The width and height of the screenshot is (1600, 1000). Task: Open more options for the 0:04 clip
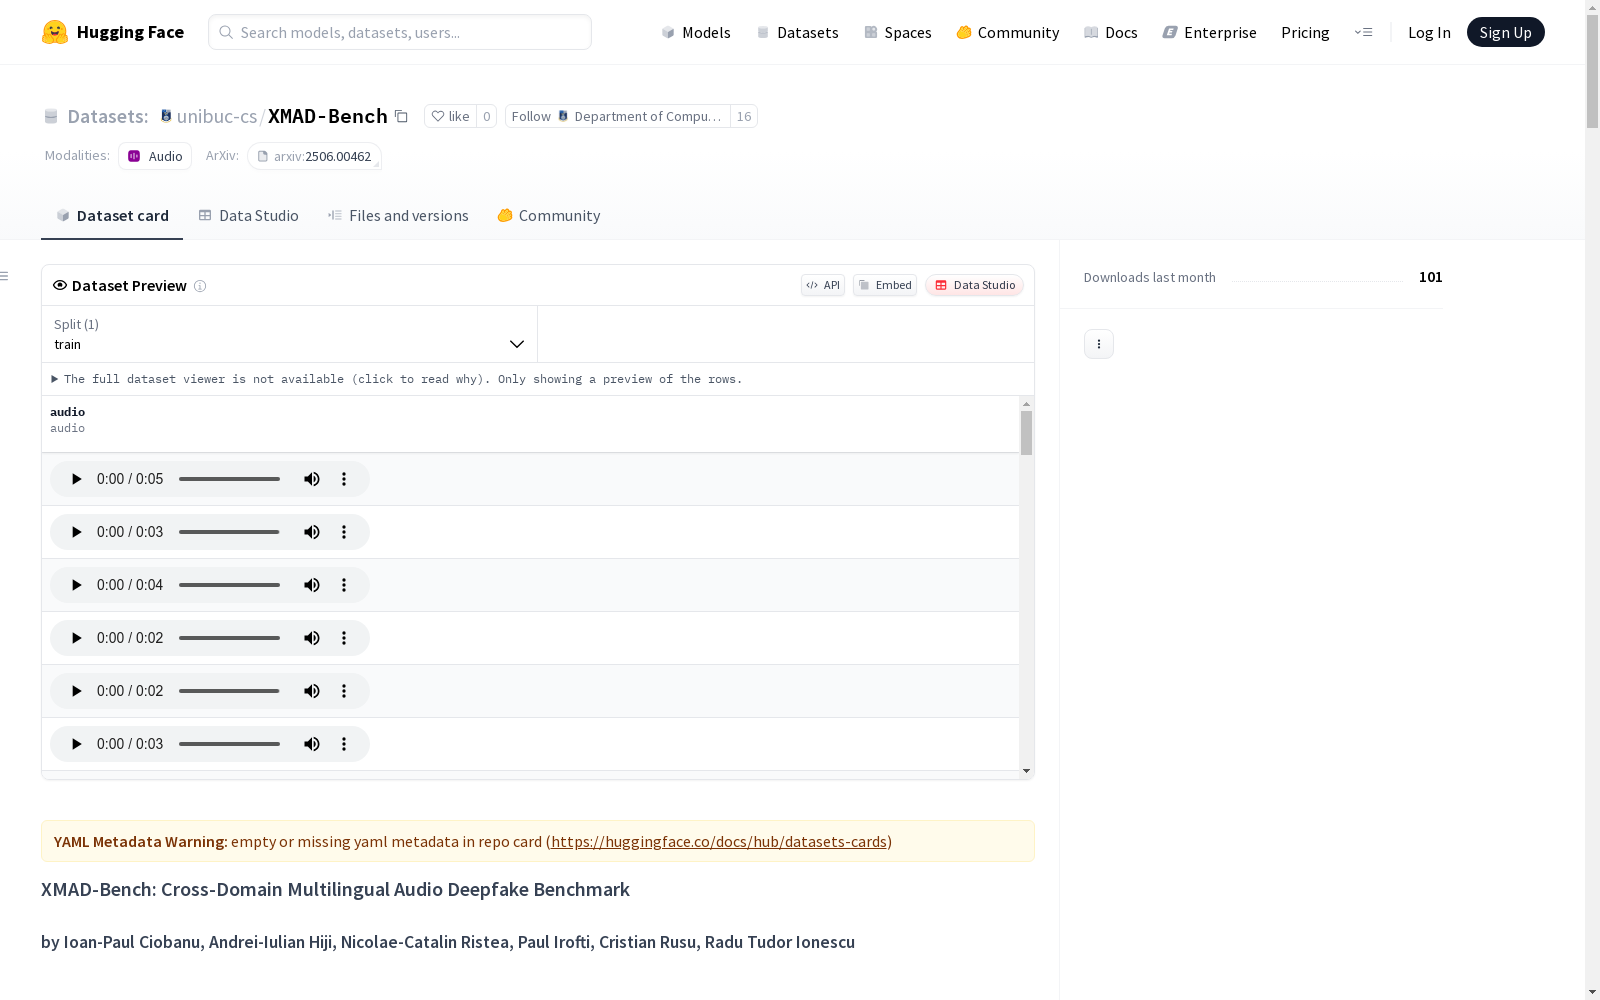(x=344, y=585)
